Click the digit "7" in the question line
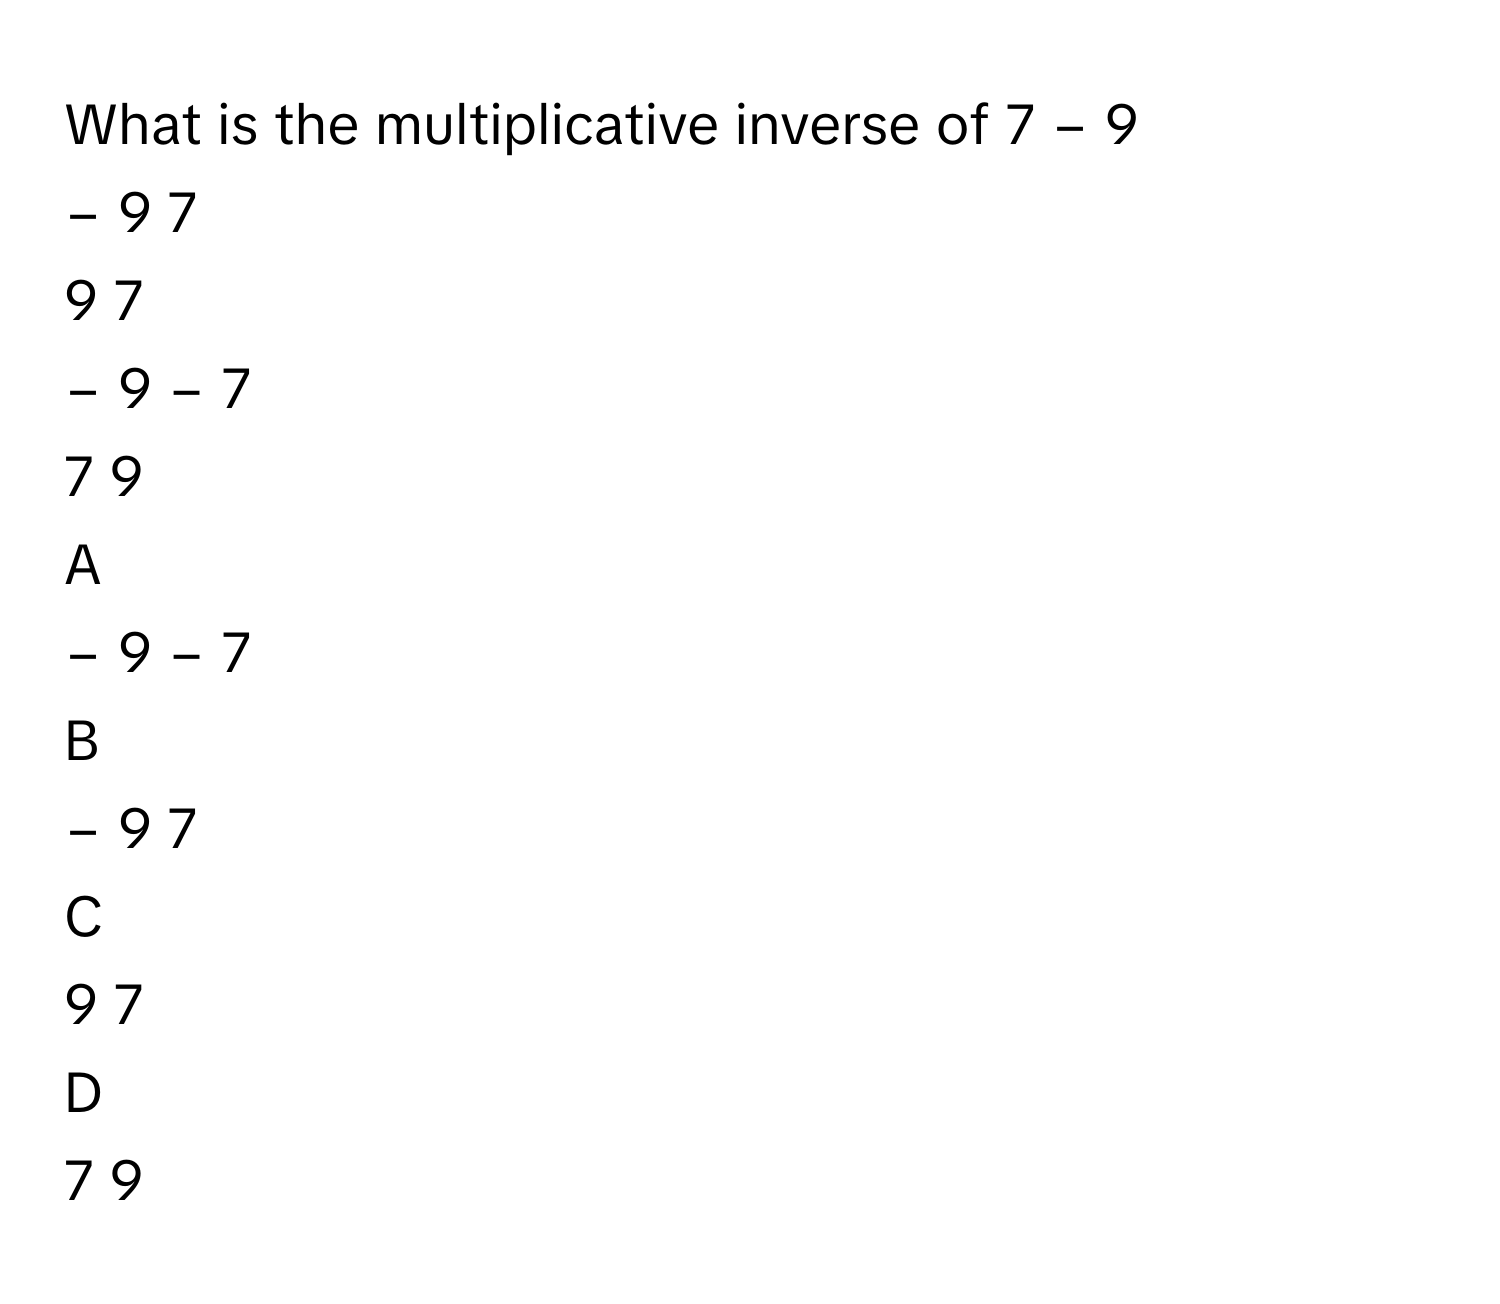Screen dimensions: 1500x1304 (x=1015, y=126)
